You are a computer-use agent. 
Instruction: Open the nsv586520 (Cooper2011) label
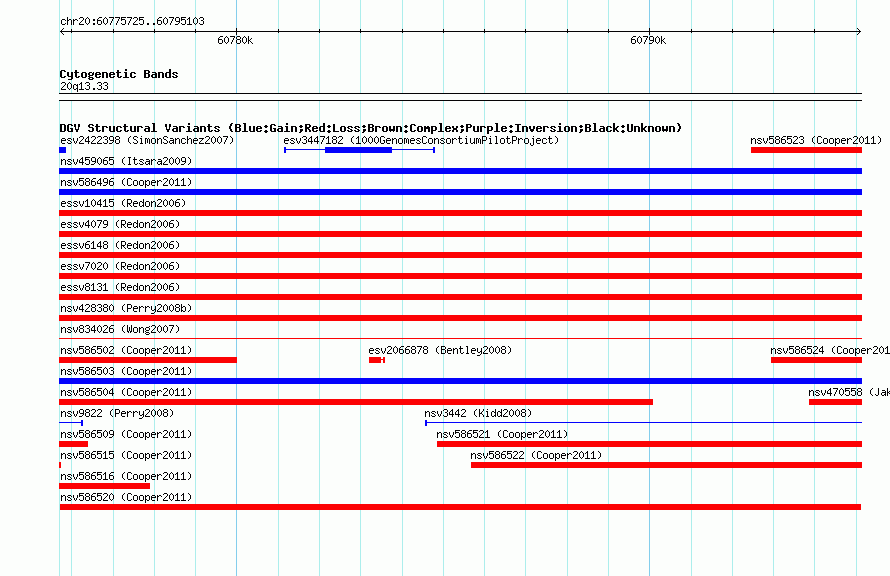click(x=126, y=497)
